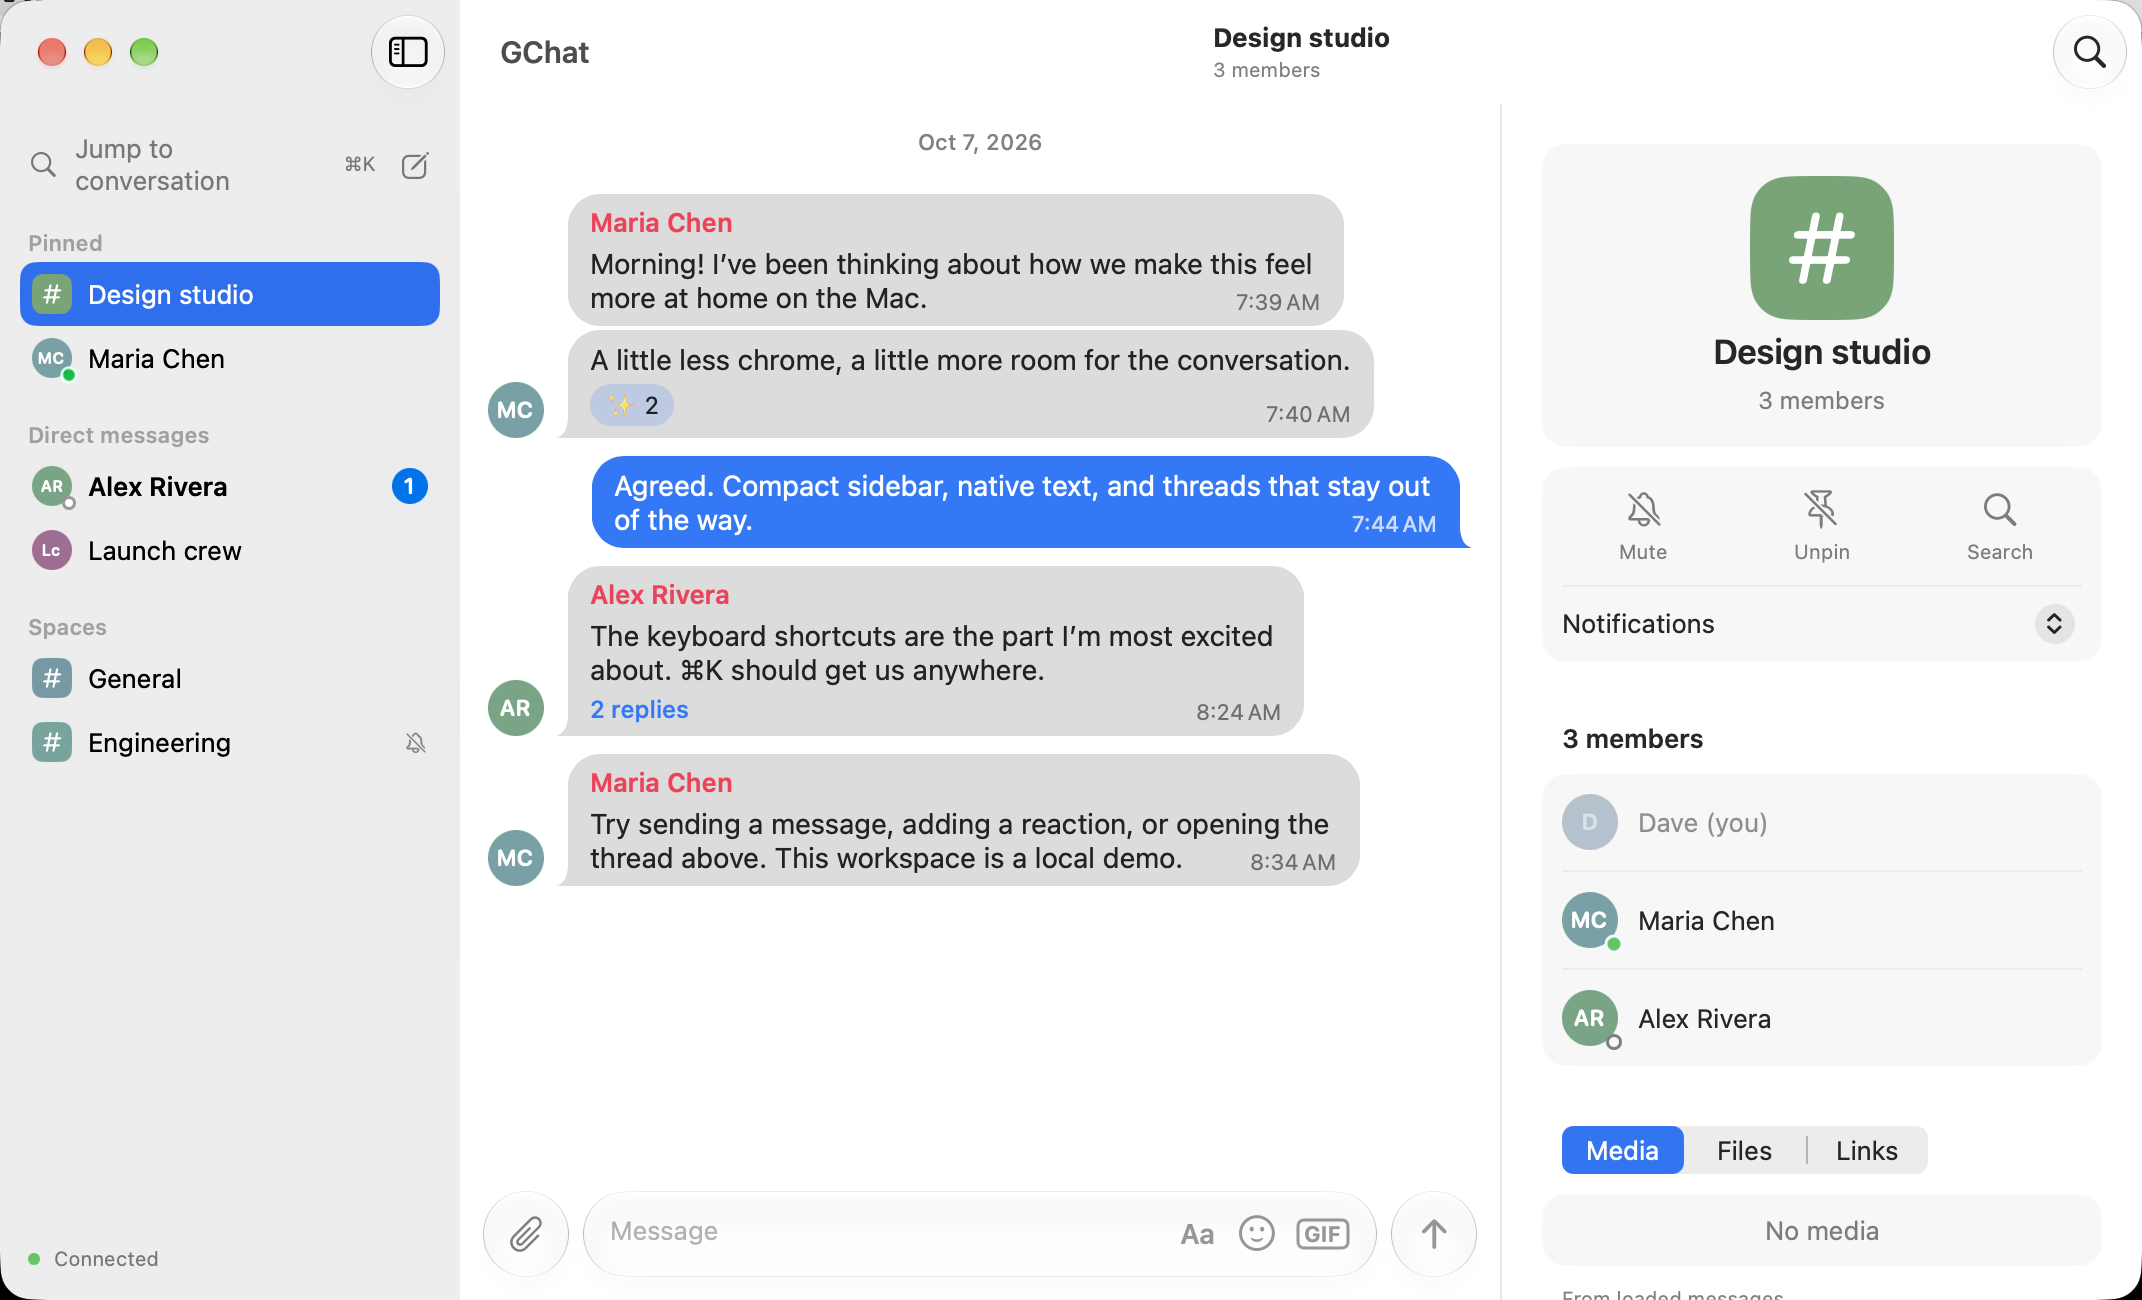Click the large Design studio hash avatar
Screen dimensions: 2142x1300
tap(1822, 248)
